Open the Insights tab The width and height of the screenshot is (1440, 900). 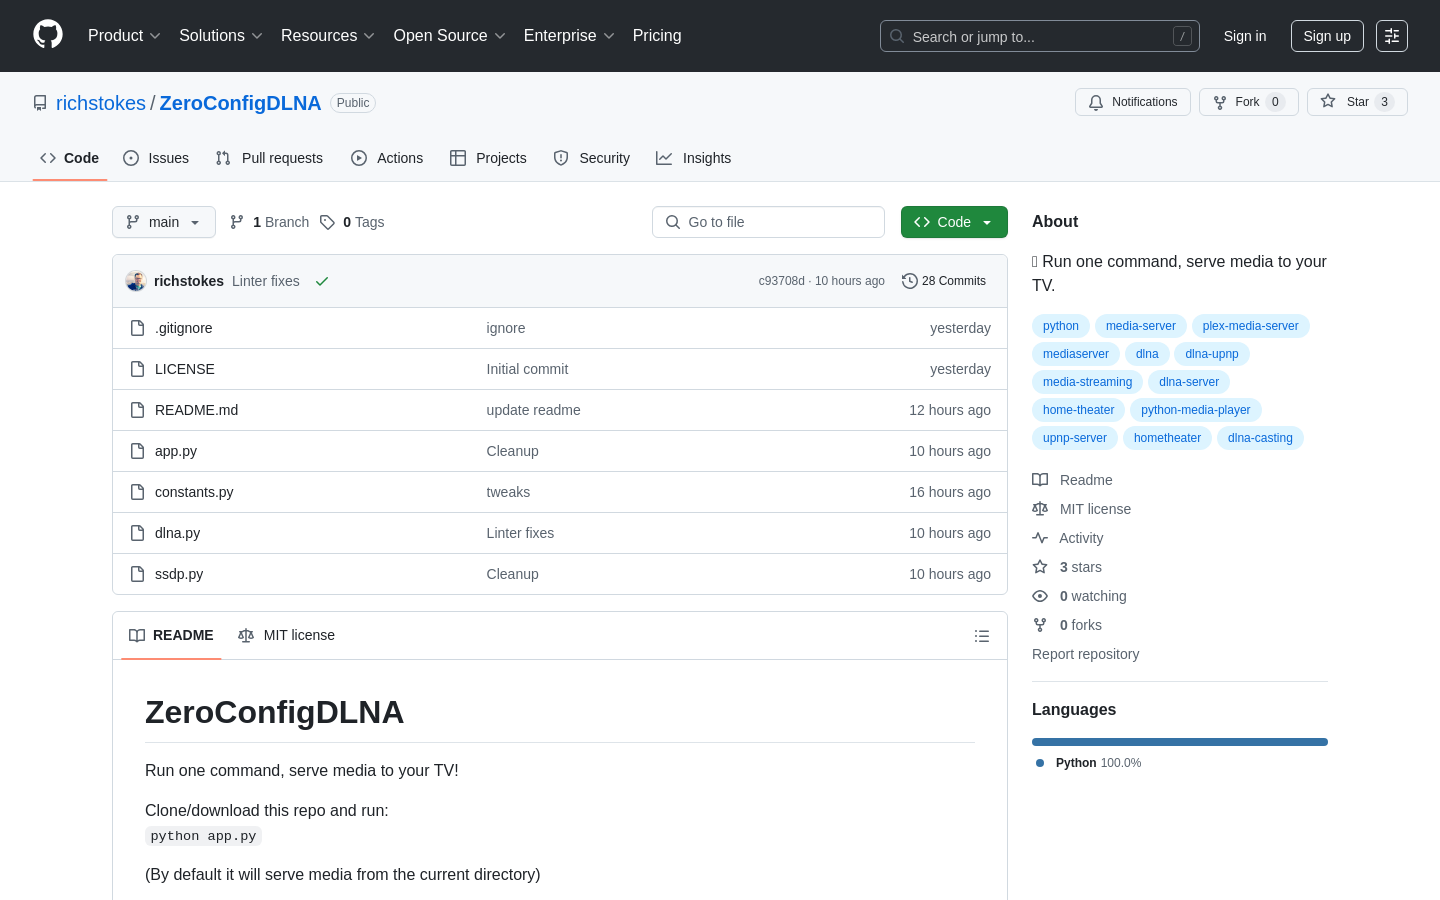click(694, 158)
